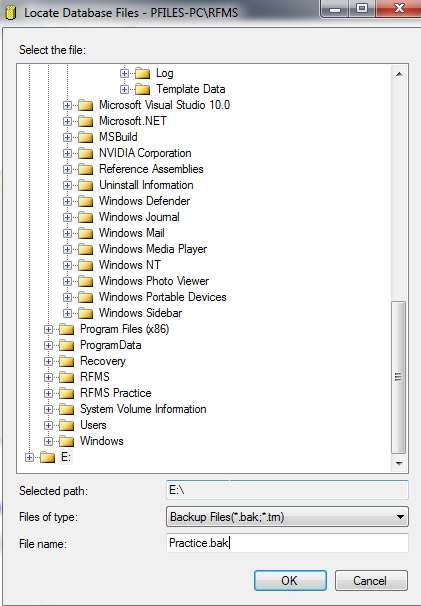Select Microsoft Visual Studio 10.0 tree item
Viewport: 421px width, 606px height.
tap(164, 105)
